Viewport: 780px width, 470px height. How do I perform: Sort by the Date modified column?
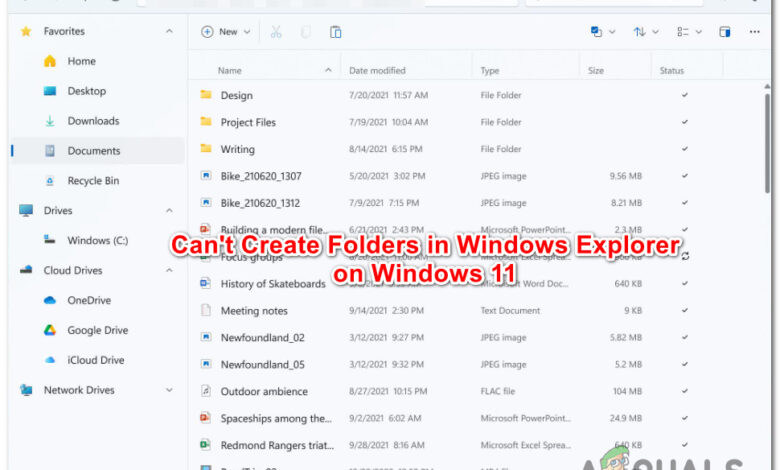point(377,71)
